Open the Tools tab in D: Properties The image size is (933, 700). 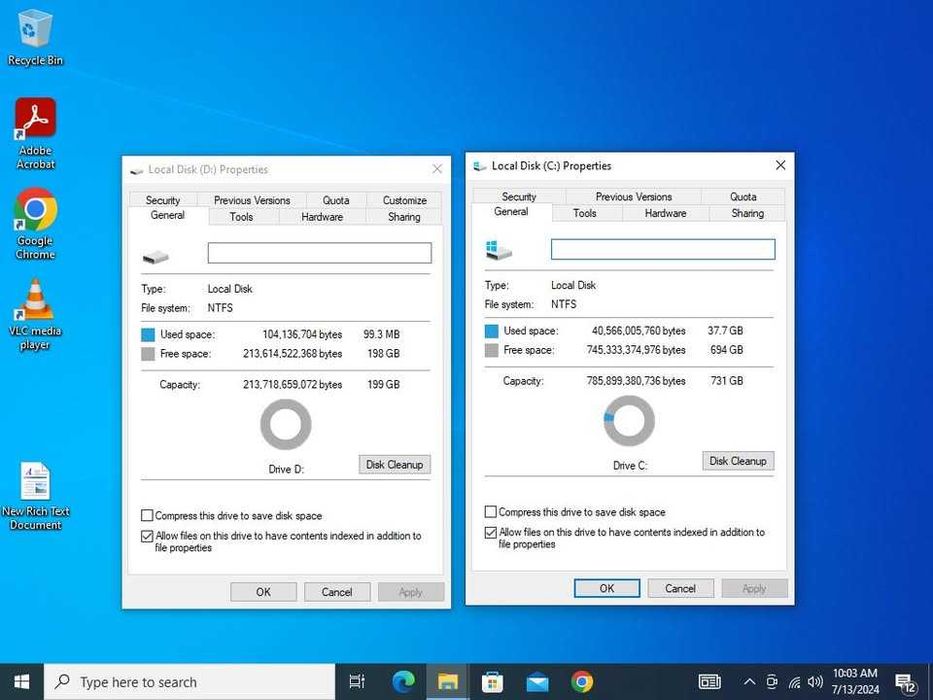tap(241, 217)
